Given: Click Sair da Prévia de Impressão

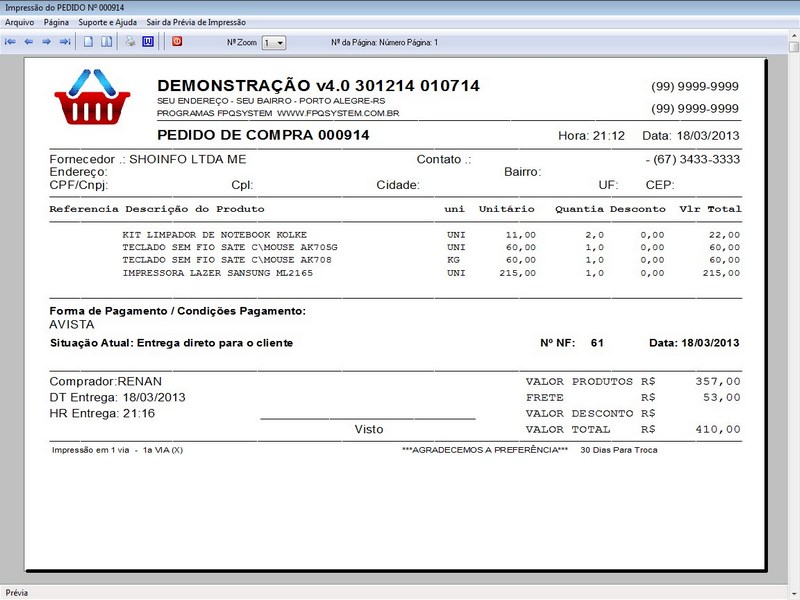Looking at the screenshot, I should [196, 22].
